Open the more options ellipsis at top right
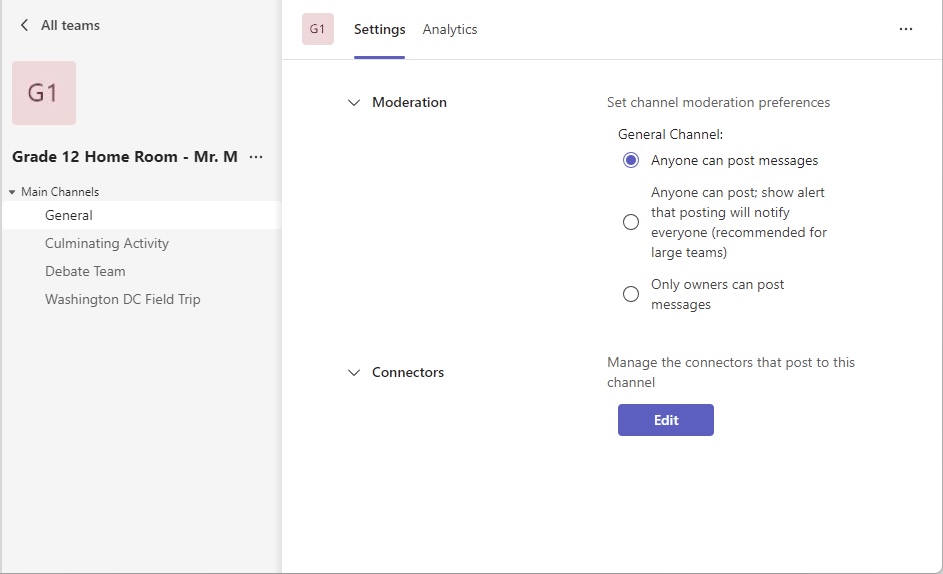 click(906, 29)
